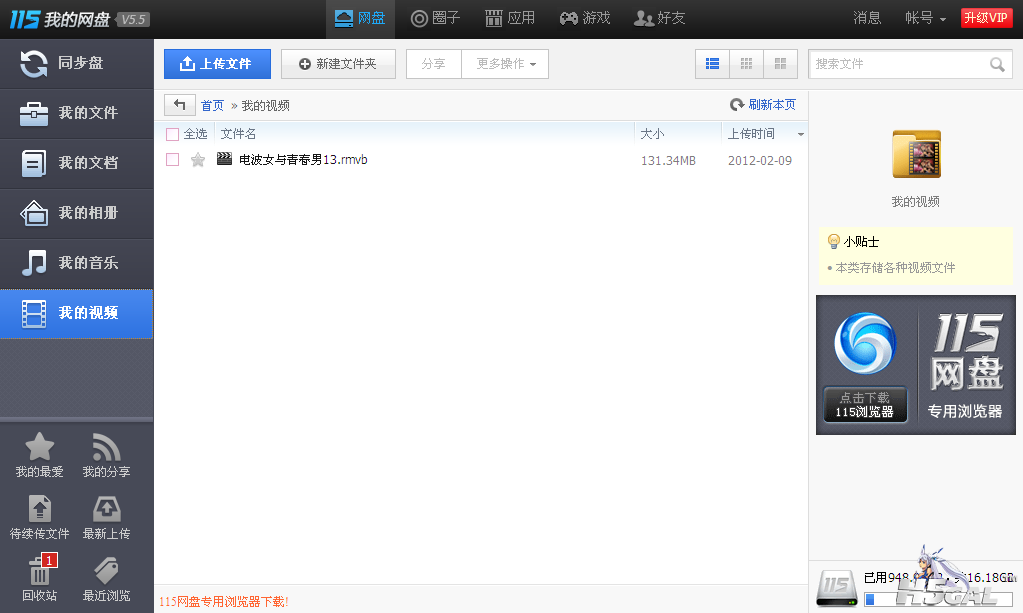1023x613 pixels.
Task: Switch to small grid view mode
Action: (x=746, y=64)
